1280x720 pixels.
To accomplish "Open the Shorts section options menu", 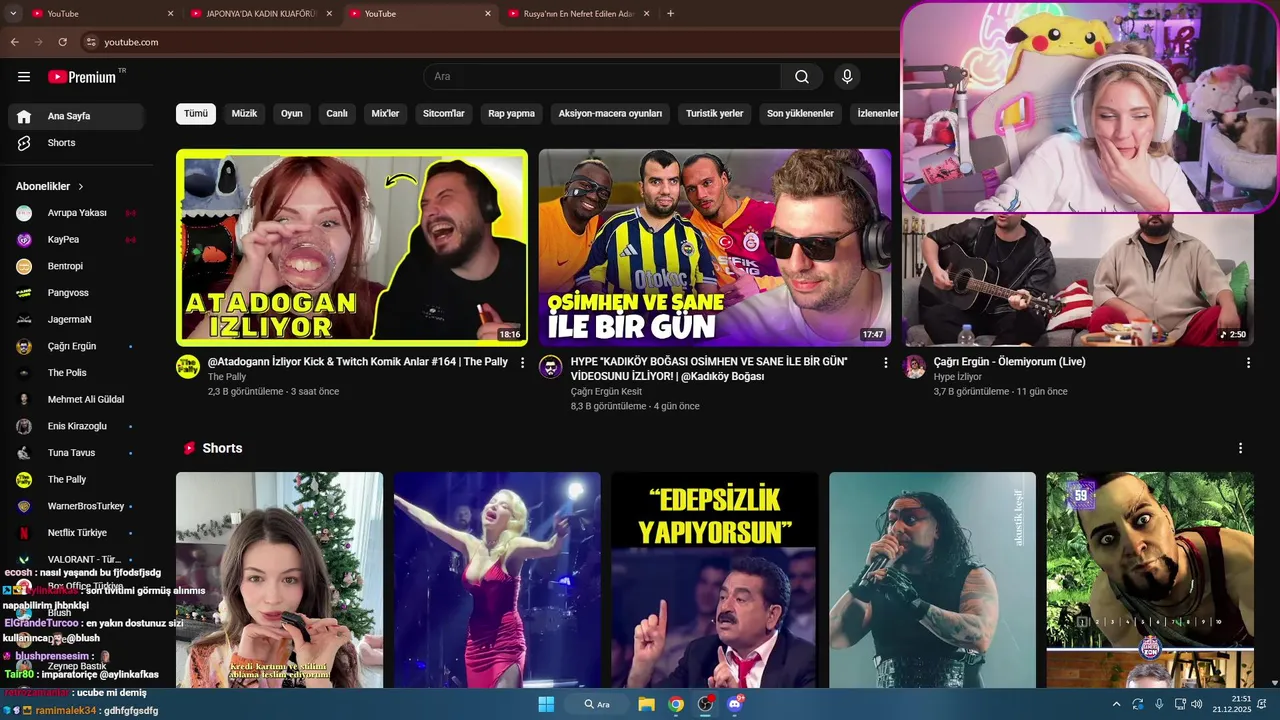I will [x=1240, y=448].
